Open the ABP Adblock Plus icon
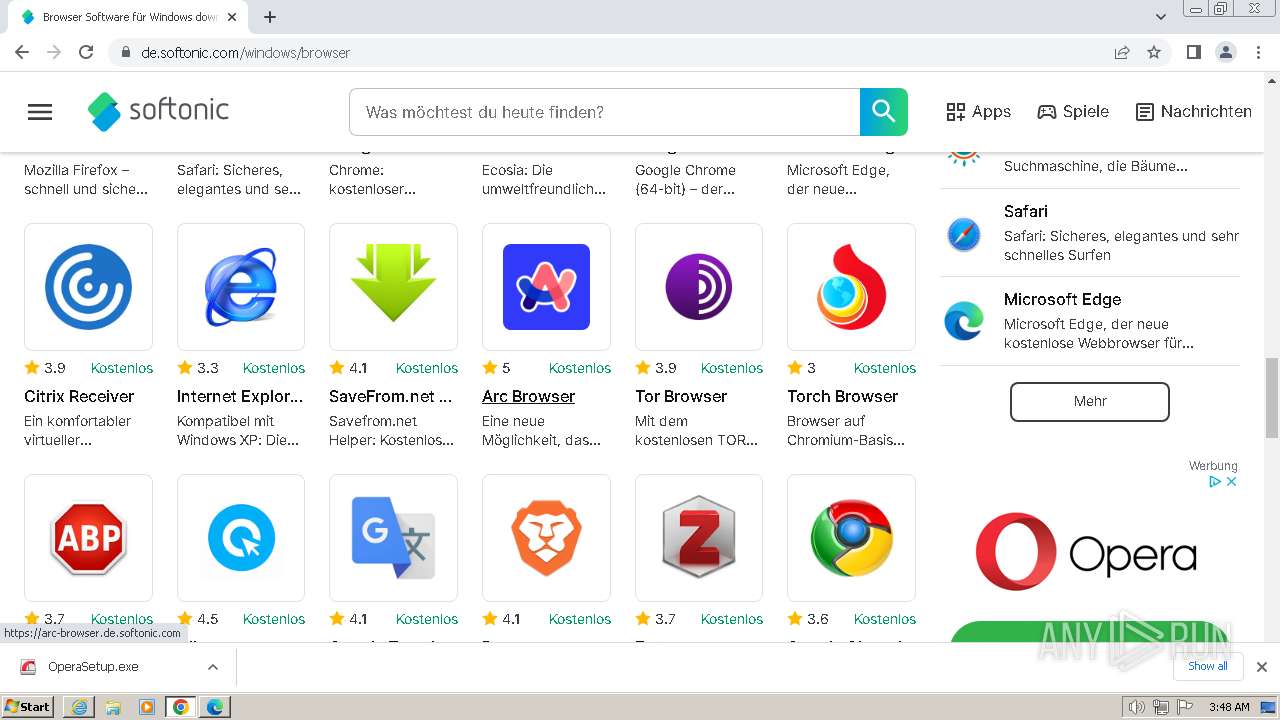The height and width of the screenshot is (720, 1280). [x=88, y=538]
